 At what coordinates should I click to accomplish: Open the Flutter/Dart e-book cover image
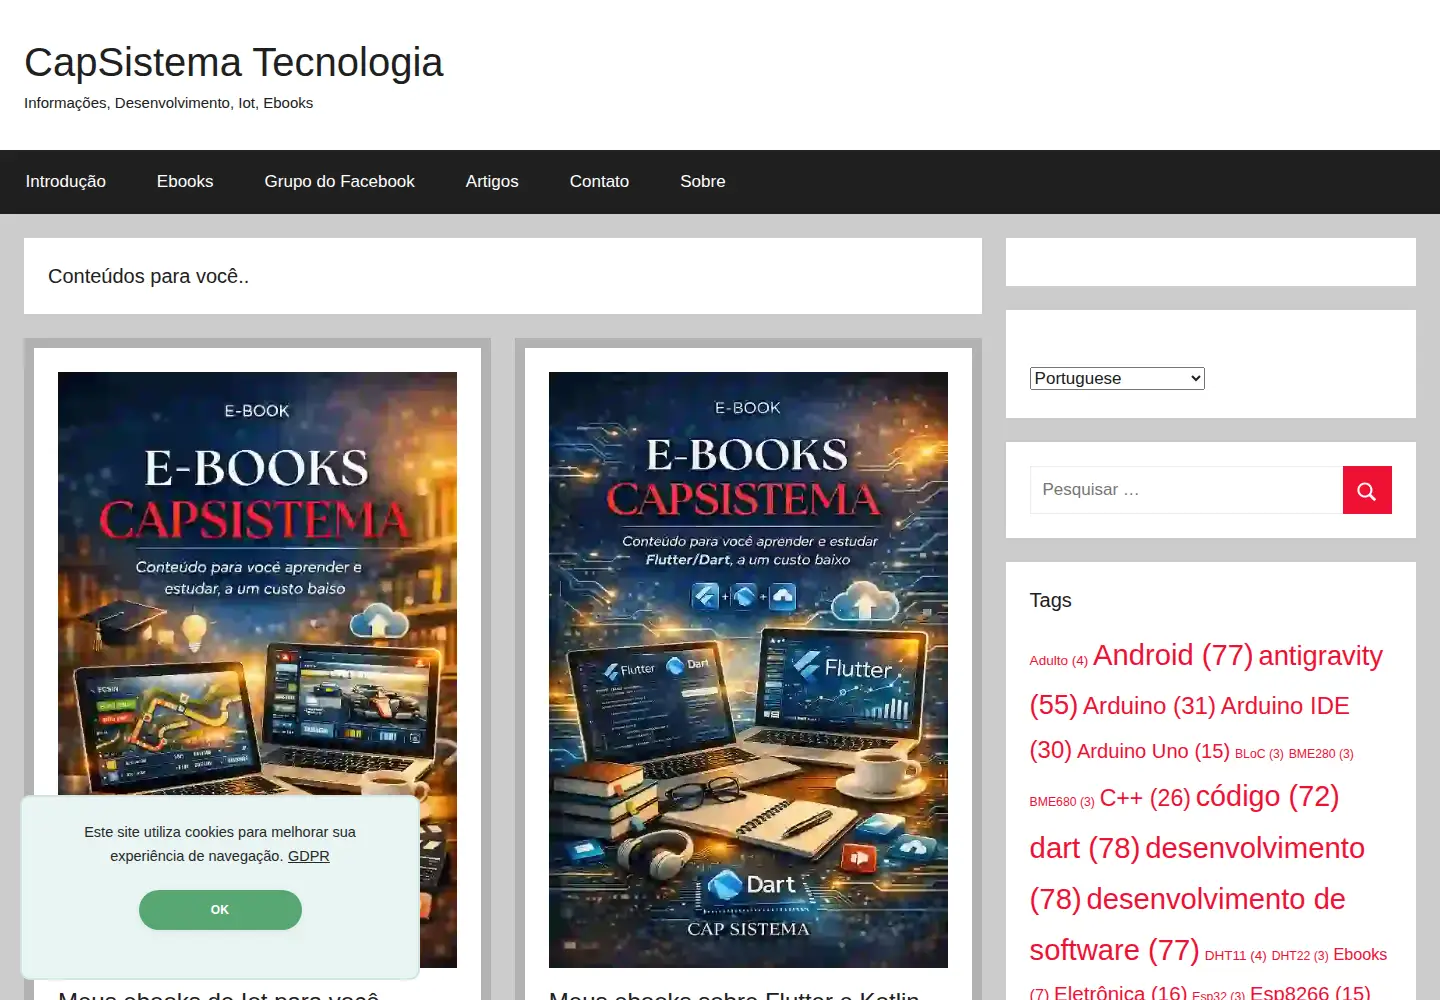coord(748,669)
